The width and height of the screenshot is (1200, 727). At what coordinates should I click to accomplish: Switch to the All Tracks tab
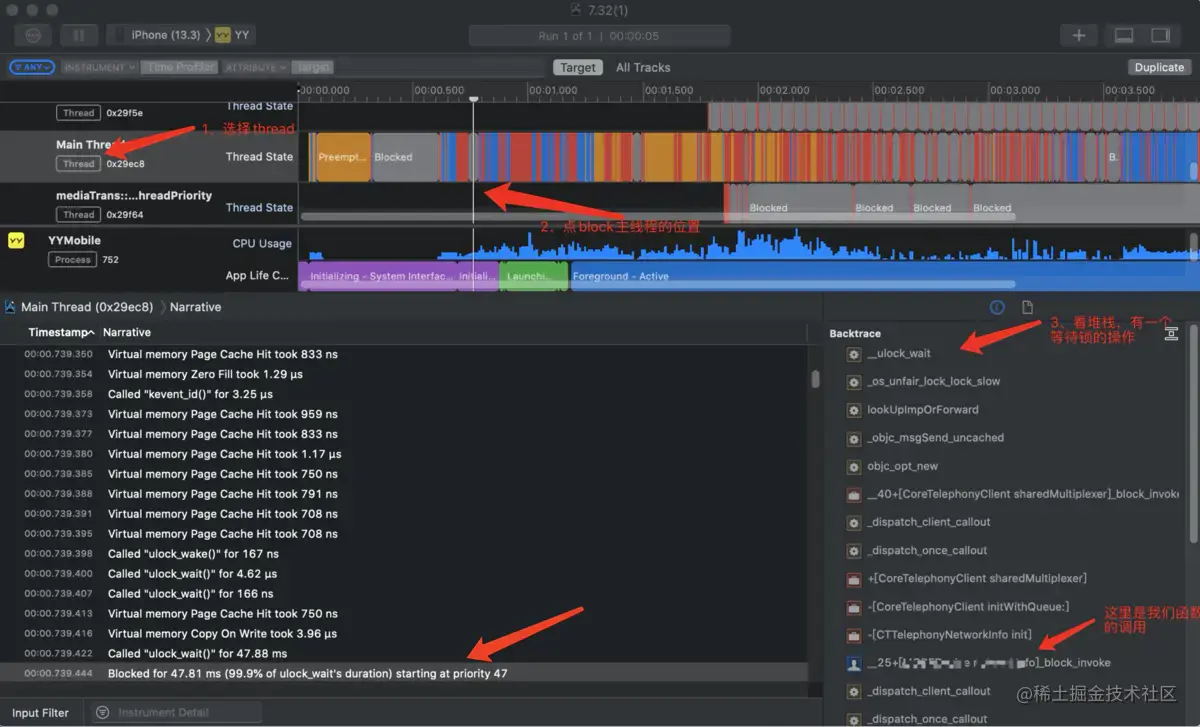click(643, 67)
